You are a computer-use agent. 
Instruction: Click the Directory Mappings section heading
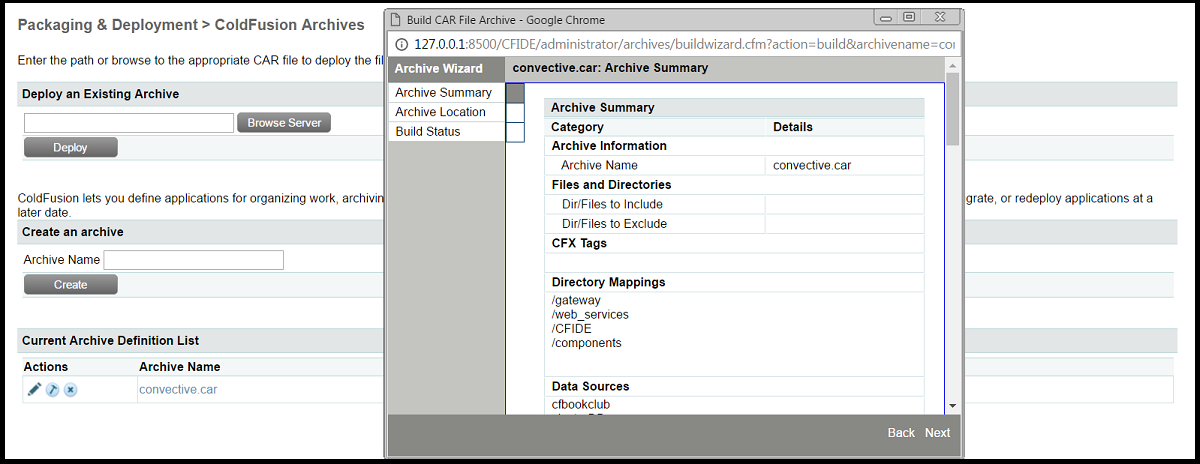point(608,282)
